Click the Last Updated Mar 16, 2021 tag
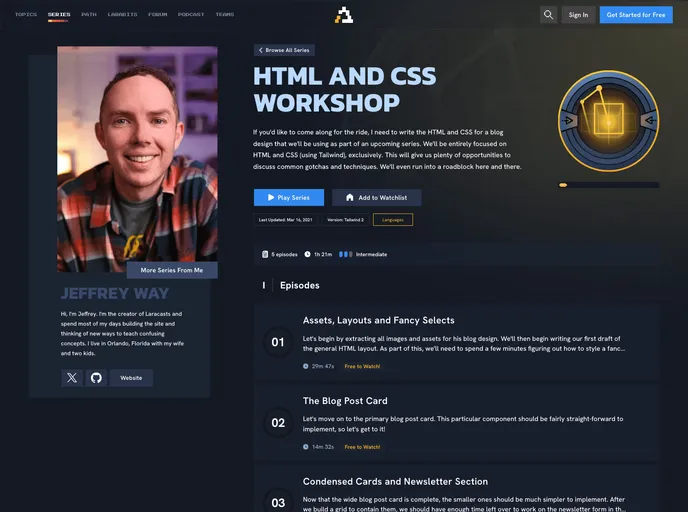Viewport: 688px width, 512px height. [x=286, y=220]
